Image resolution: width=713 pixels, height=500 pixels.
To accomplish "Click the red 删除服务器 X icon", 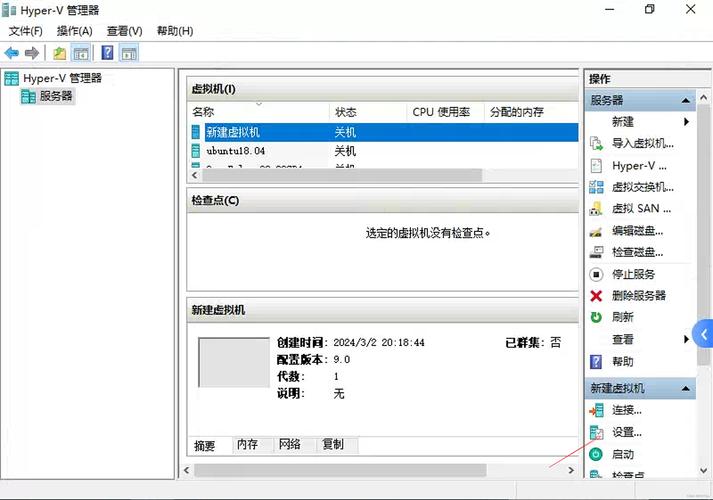I will tap(596, 296).
